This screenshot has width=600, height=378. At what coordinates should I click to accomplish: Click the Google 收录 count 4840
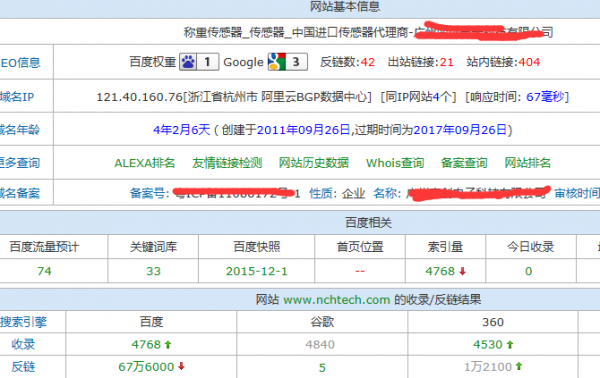pos(320,345)
